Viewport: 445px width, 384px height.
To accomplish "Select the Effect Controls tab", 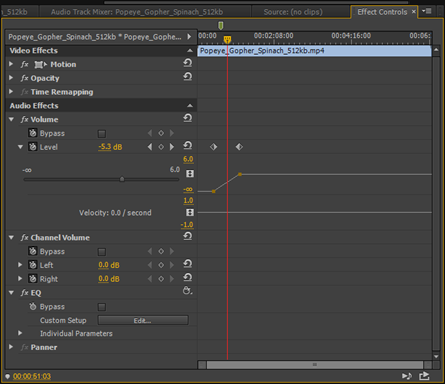I will pyautogui.click(x=382, y=12).
